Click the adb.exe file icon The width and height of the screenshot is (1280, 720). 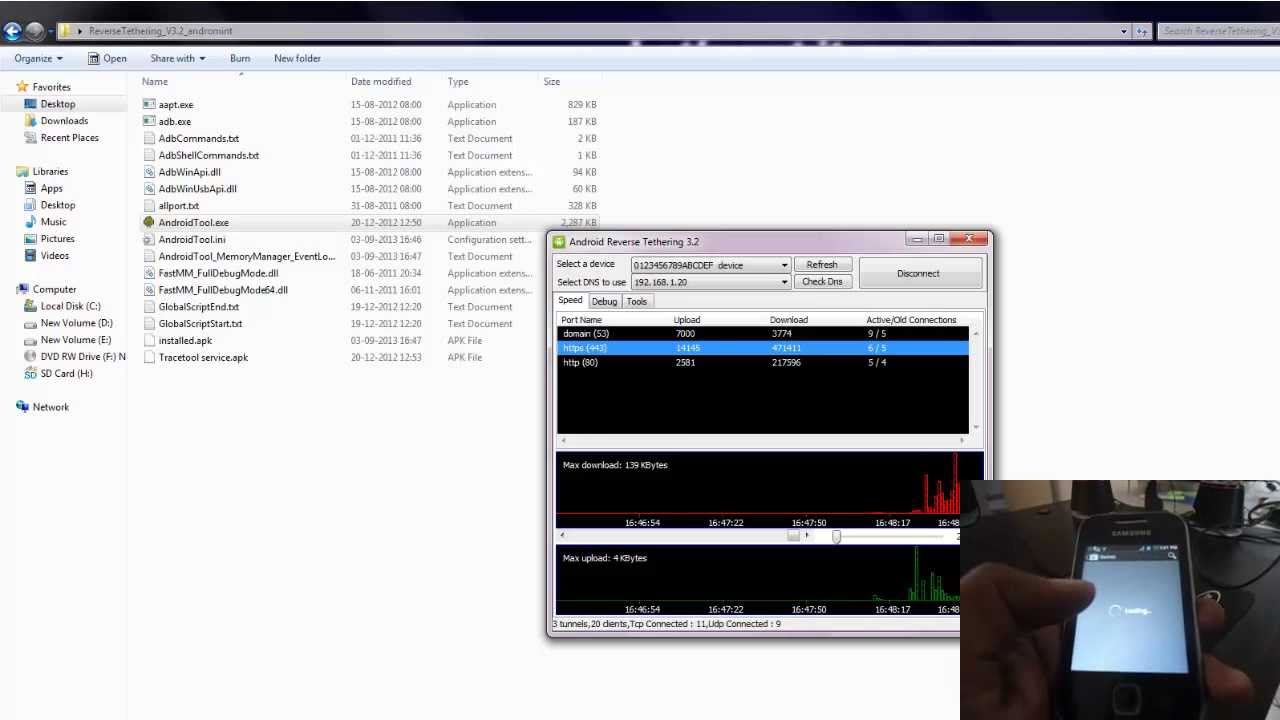point(149,122)
